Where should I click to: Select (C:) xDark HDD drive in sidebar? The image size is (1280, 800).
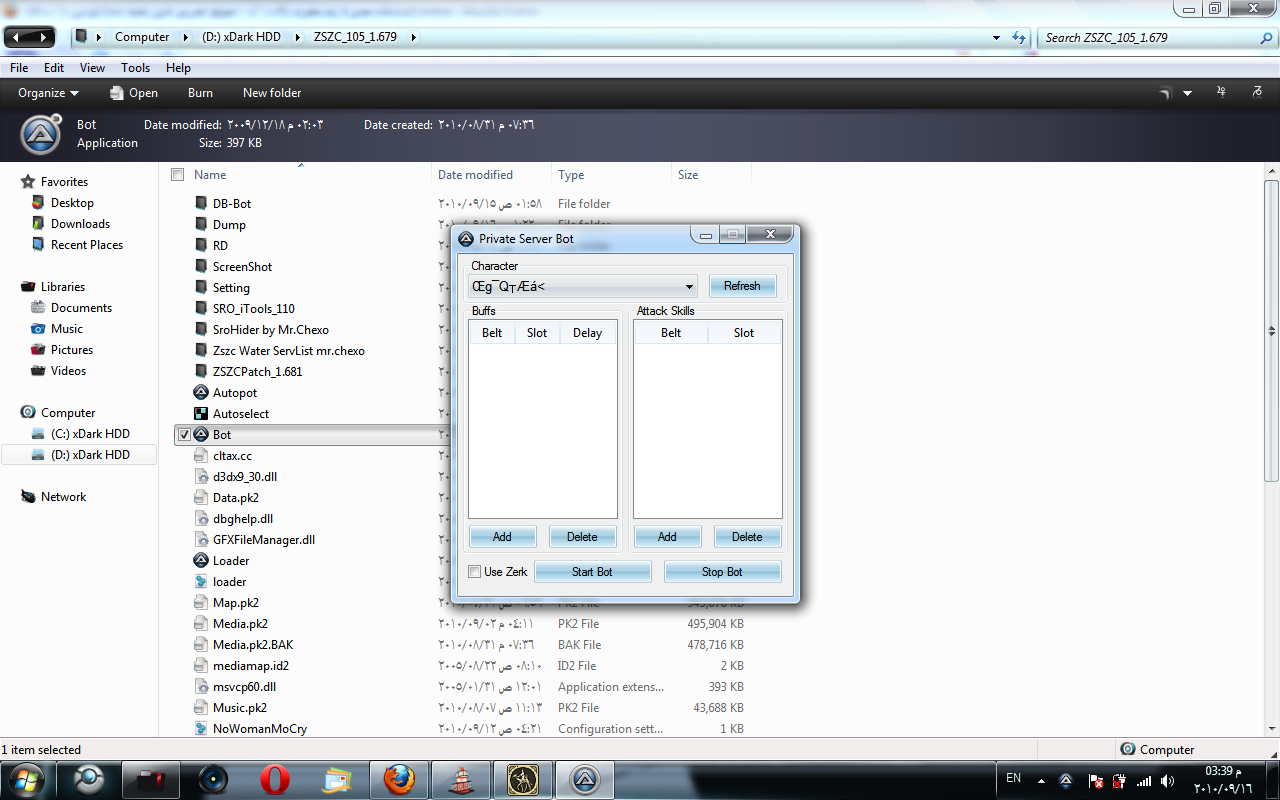[90, 434]
